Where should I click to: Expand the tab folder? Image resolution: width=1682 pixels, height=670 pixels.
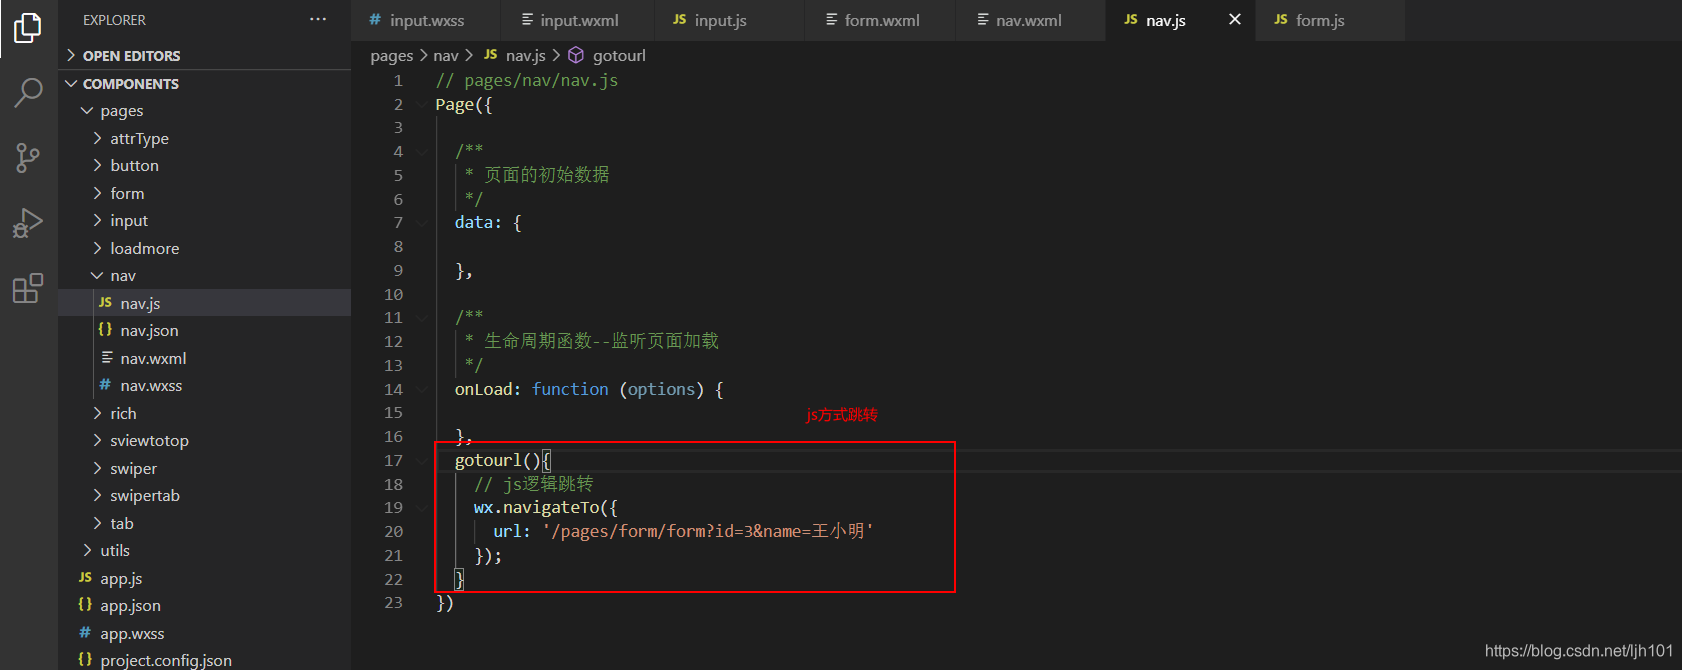(x=204, y=523)
